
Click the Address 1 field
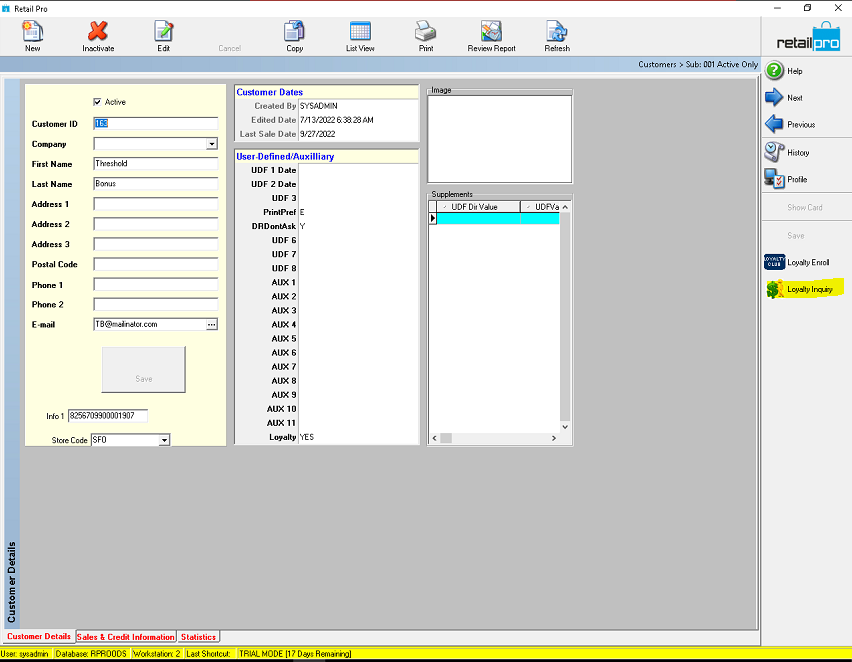pos(155,204)
